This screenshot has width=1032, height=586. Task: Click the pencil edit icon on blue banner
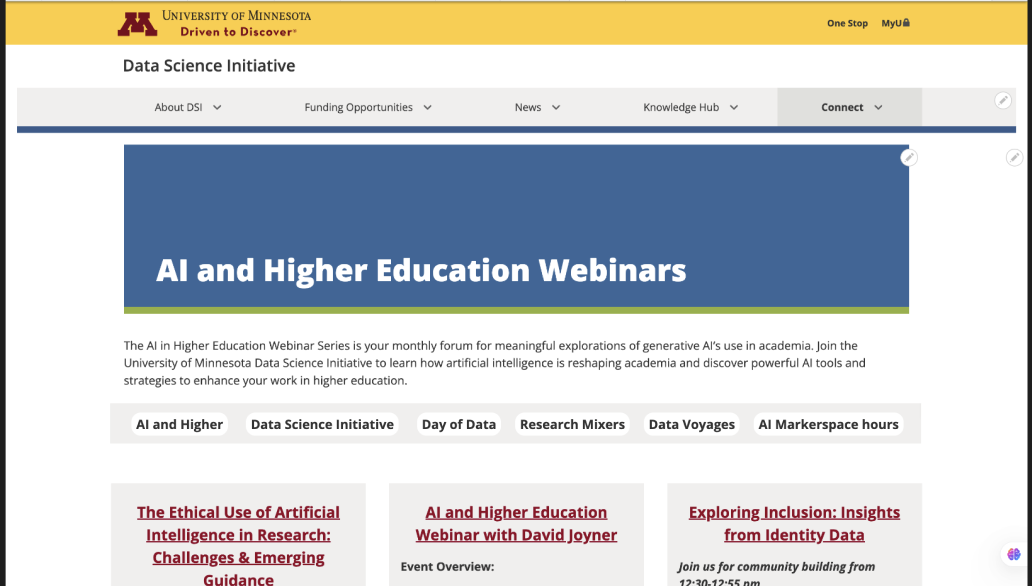click(908, 157)
